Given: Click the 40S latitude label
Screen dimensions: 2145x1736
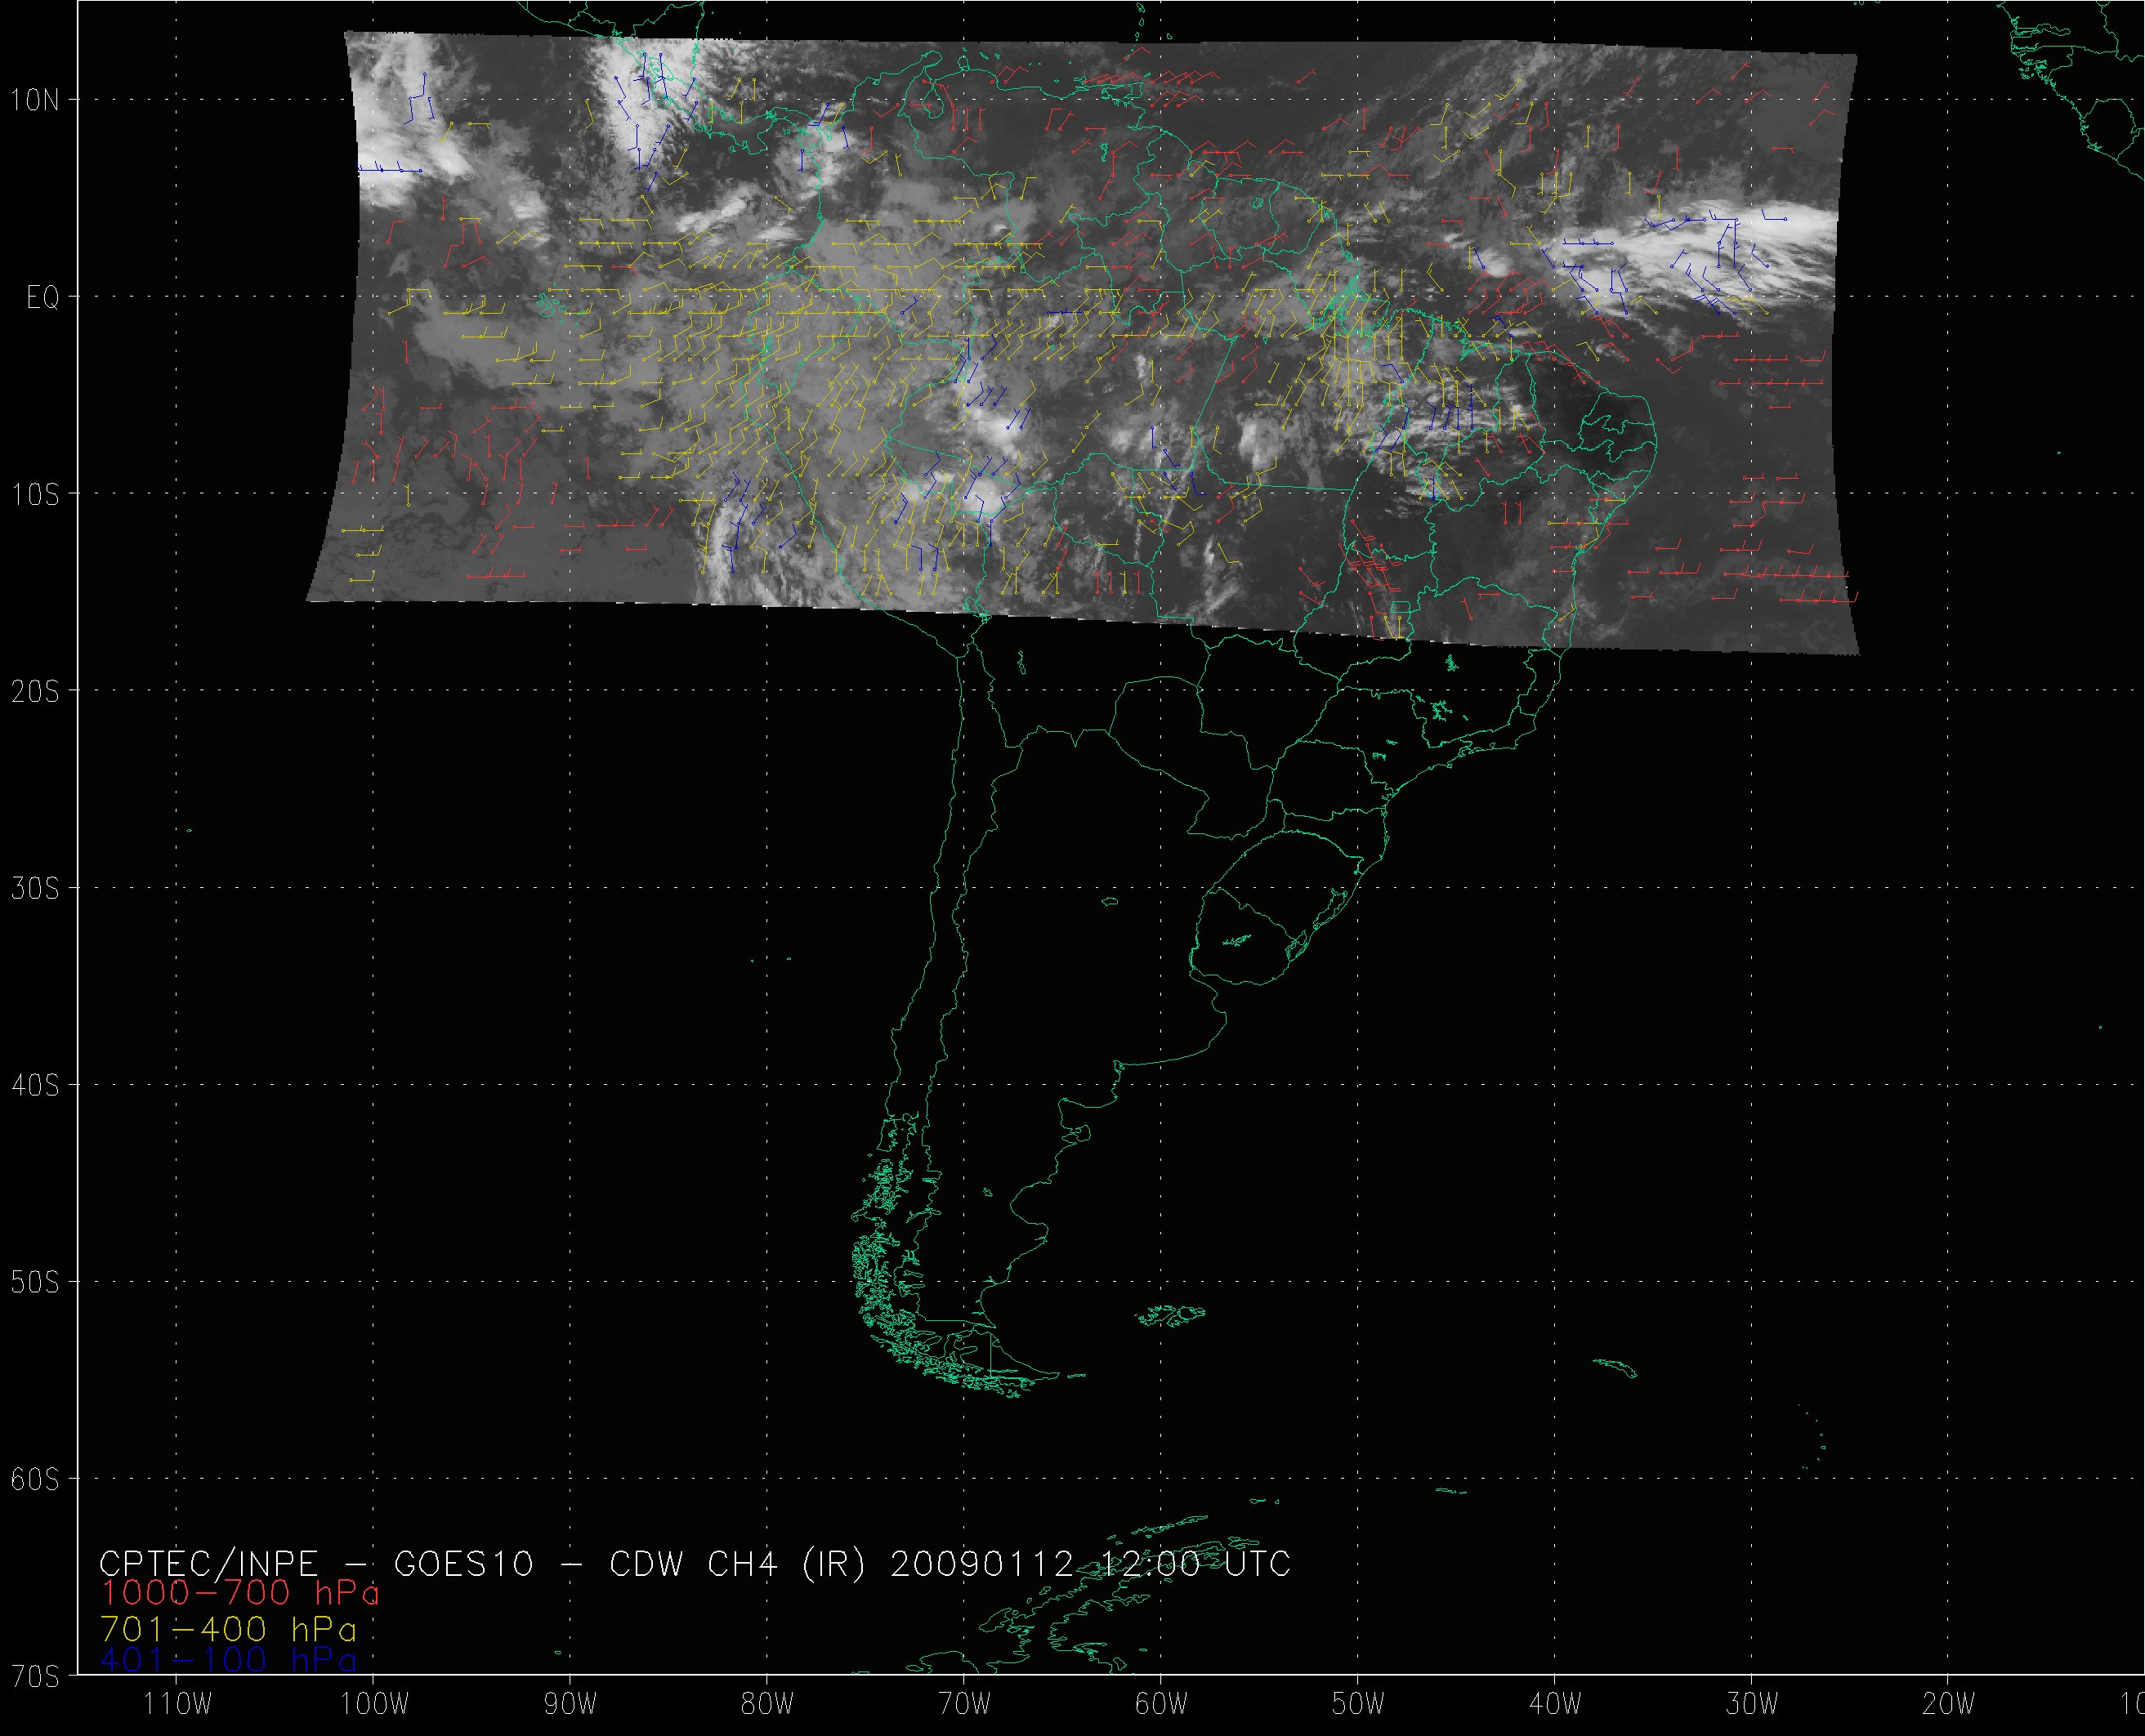Looking at the screenshot, I should coord(36,1086).
